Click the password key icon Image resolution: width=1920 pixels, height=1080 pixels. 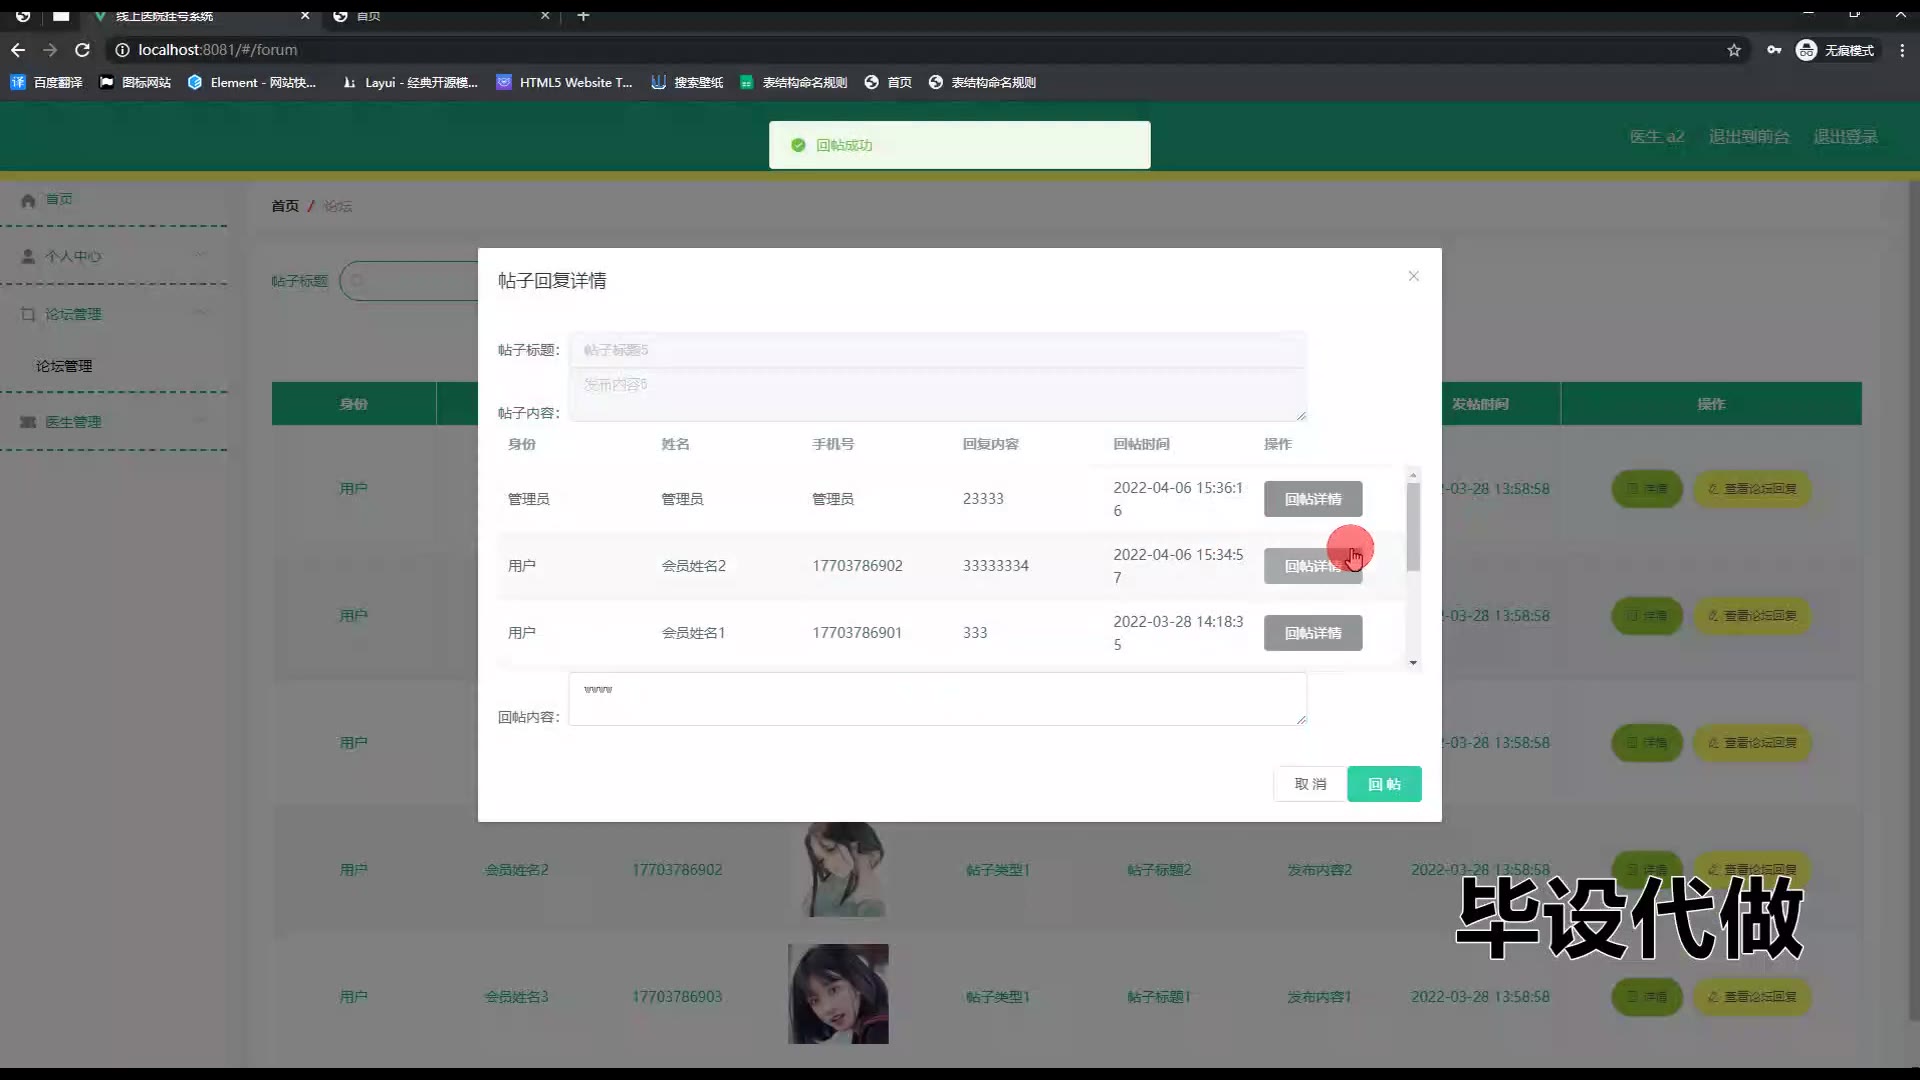coord(1774,50)
